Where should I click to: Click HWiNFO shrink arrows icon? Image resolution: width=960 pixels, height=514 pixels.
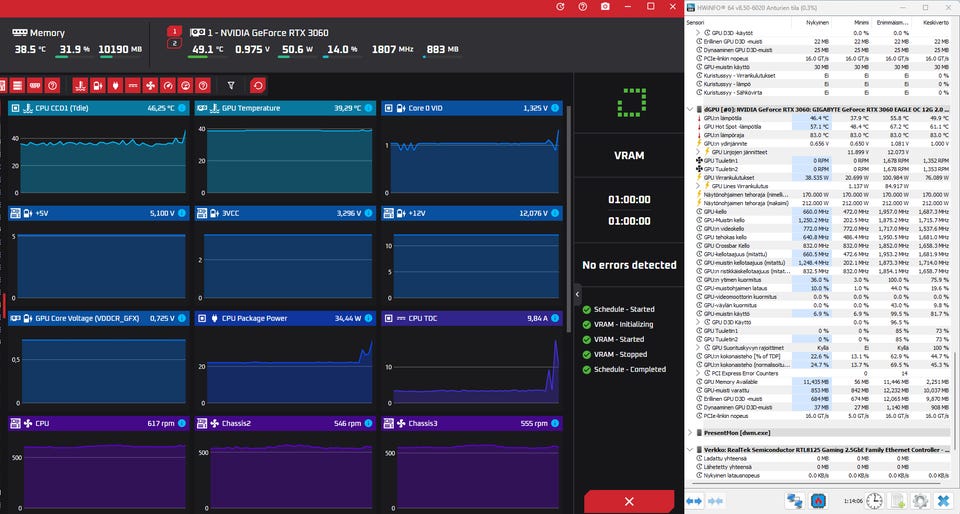(715, 501)
